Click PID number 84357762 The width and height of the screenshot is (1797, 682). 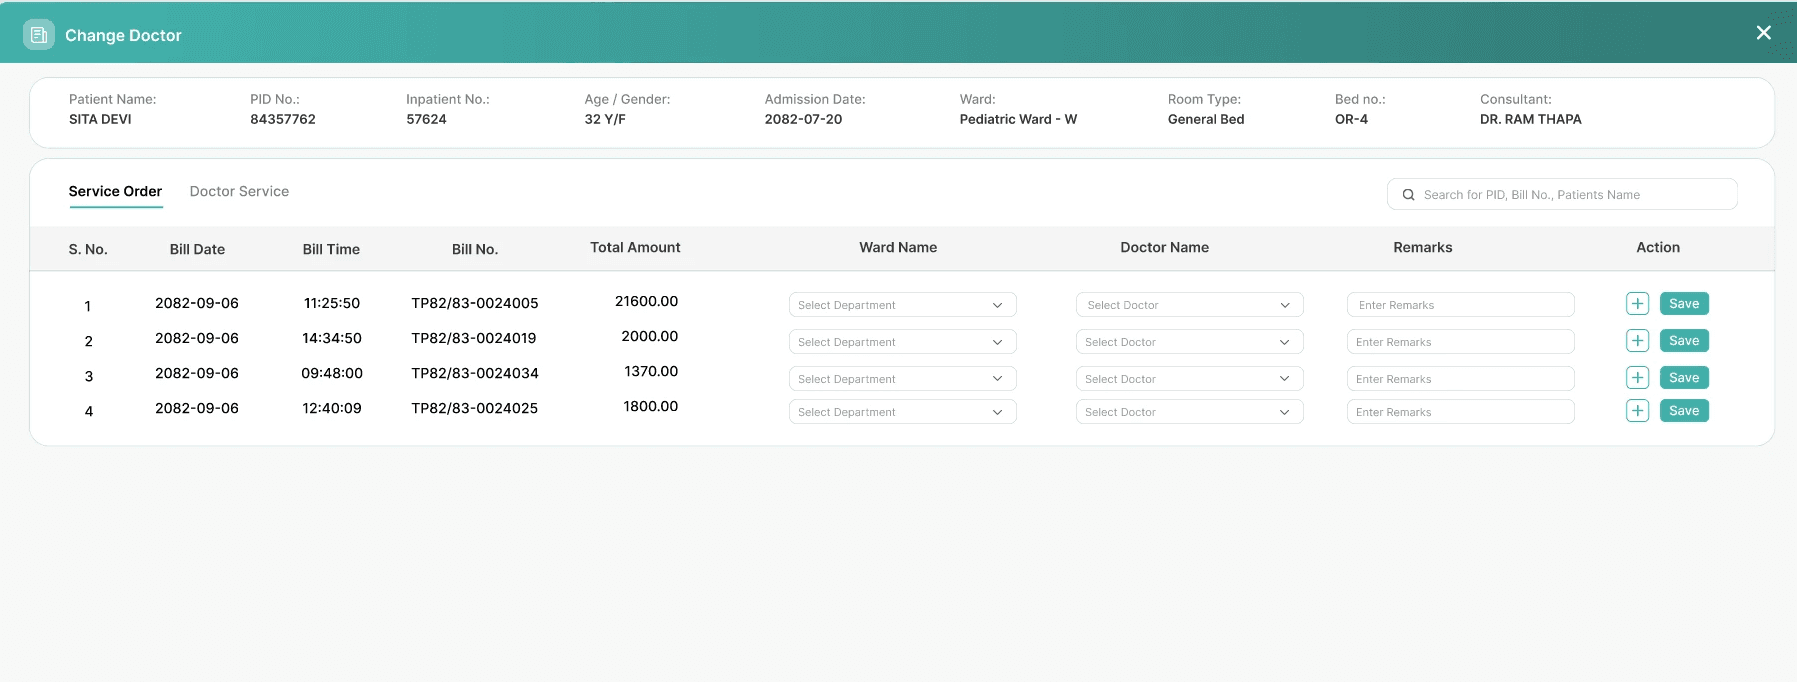[x=283, y=119]
